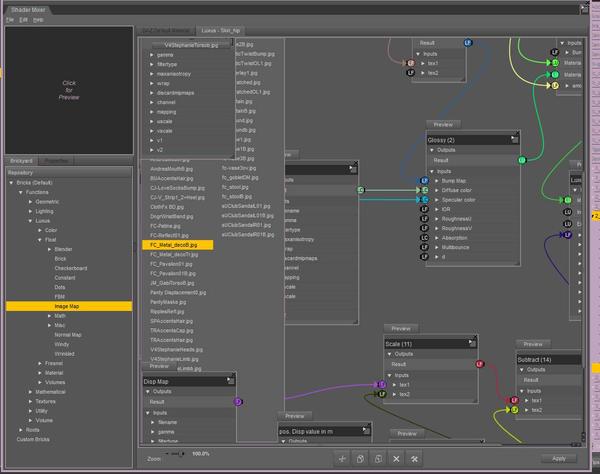Click the Glossy (2) Result output connector
Image resolution: width=600 pixels, height=474 pixels.
[522, 160]
